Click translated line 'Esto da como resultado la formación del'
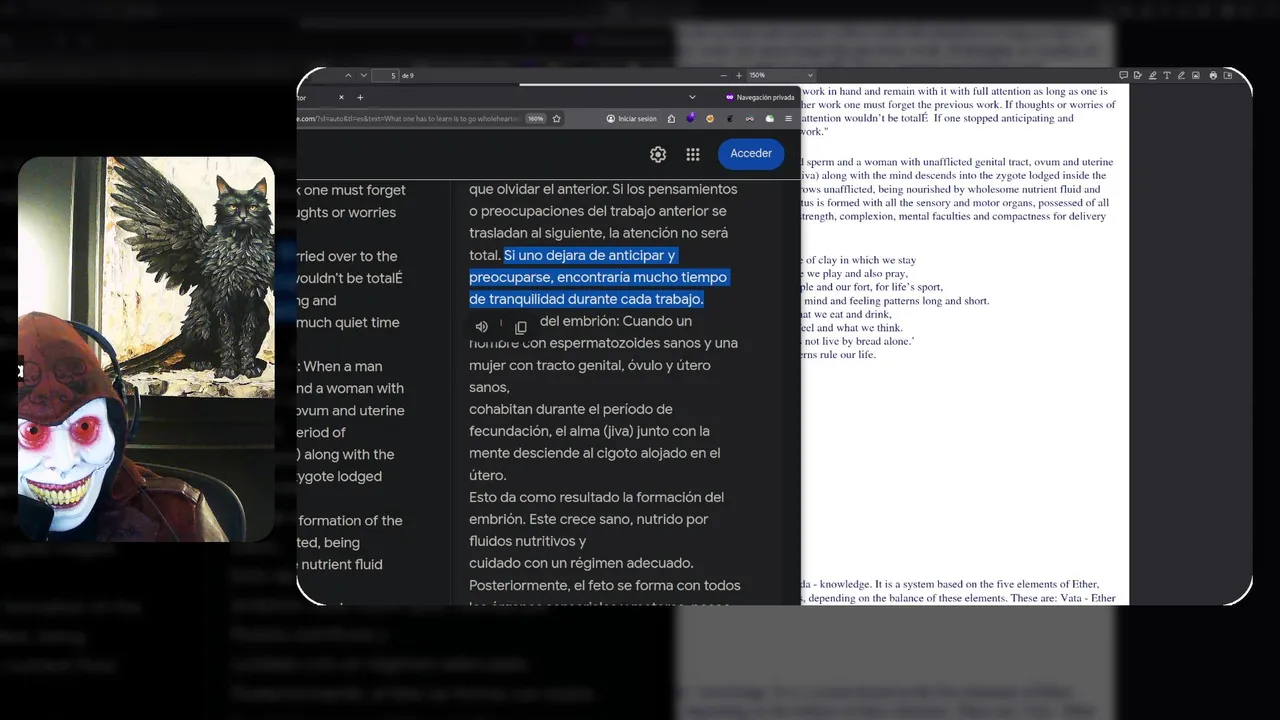 (597, 497)
